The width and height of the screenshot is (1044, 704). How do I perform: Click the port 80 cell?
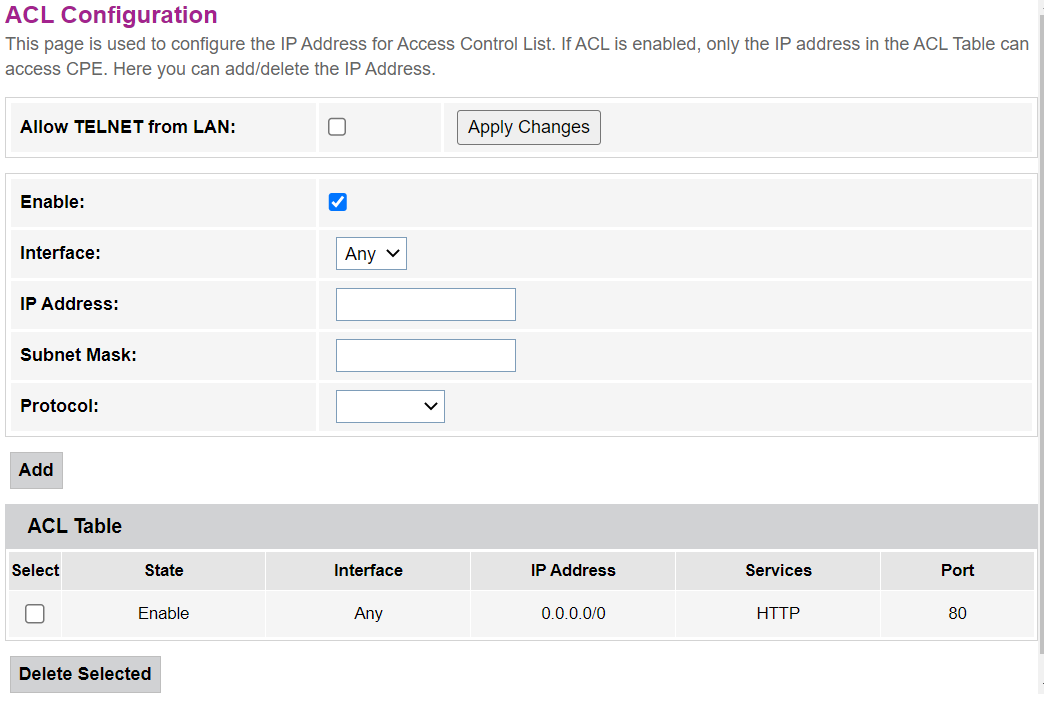coord(957,614)
